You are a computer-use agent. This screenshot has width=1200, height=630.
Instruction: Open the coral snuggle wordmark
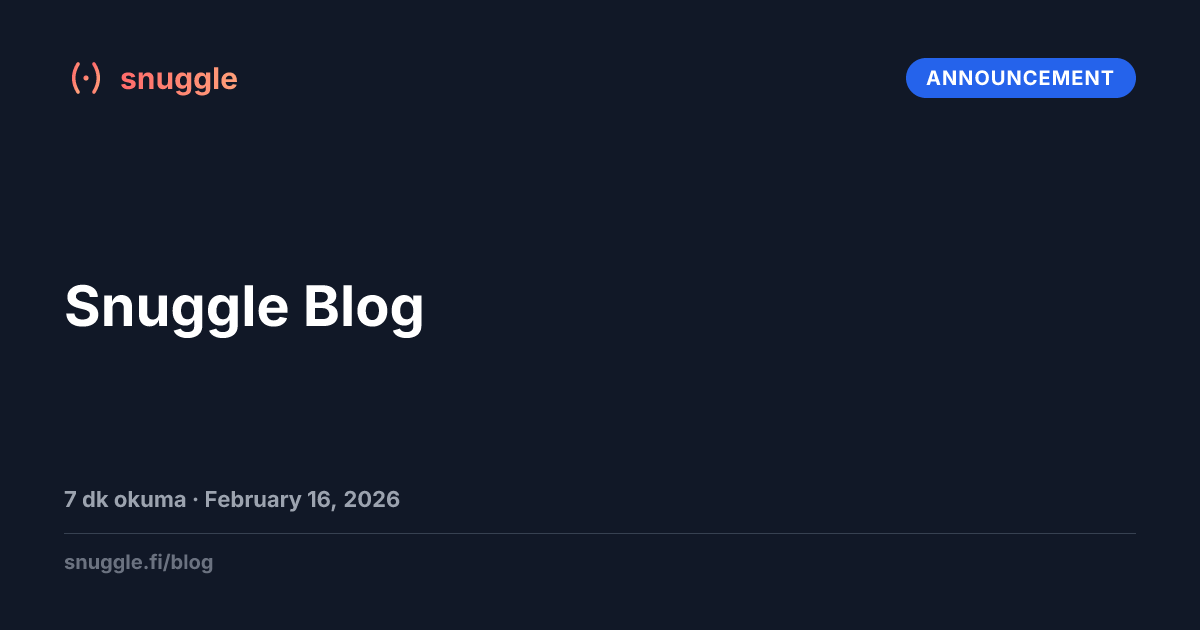(x=179, y=78)
